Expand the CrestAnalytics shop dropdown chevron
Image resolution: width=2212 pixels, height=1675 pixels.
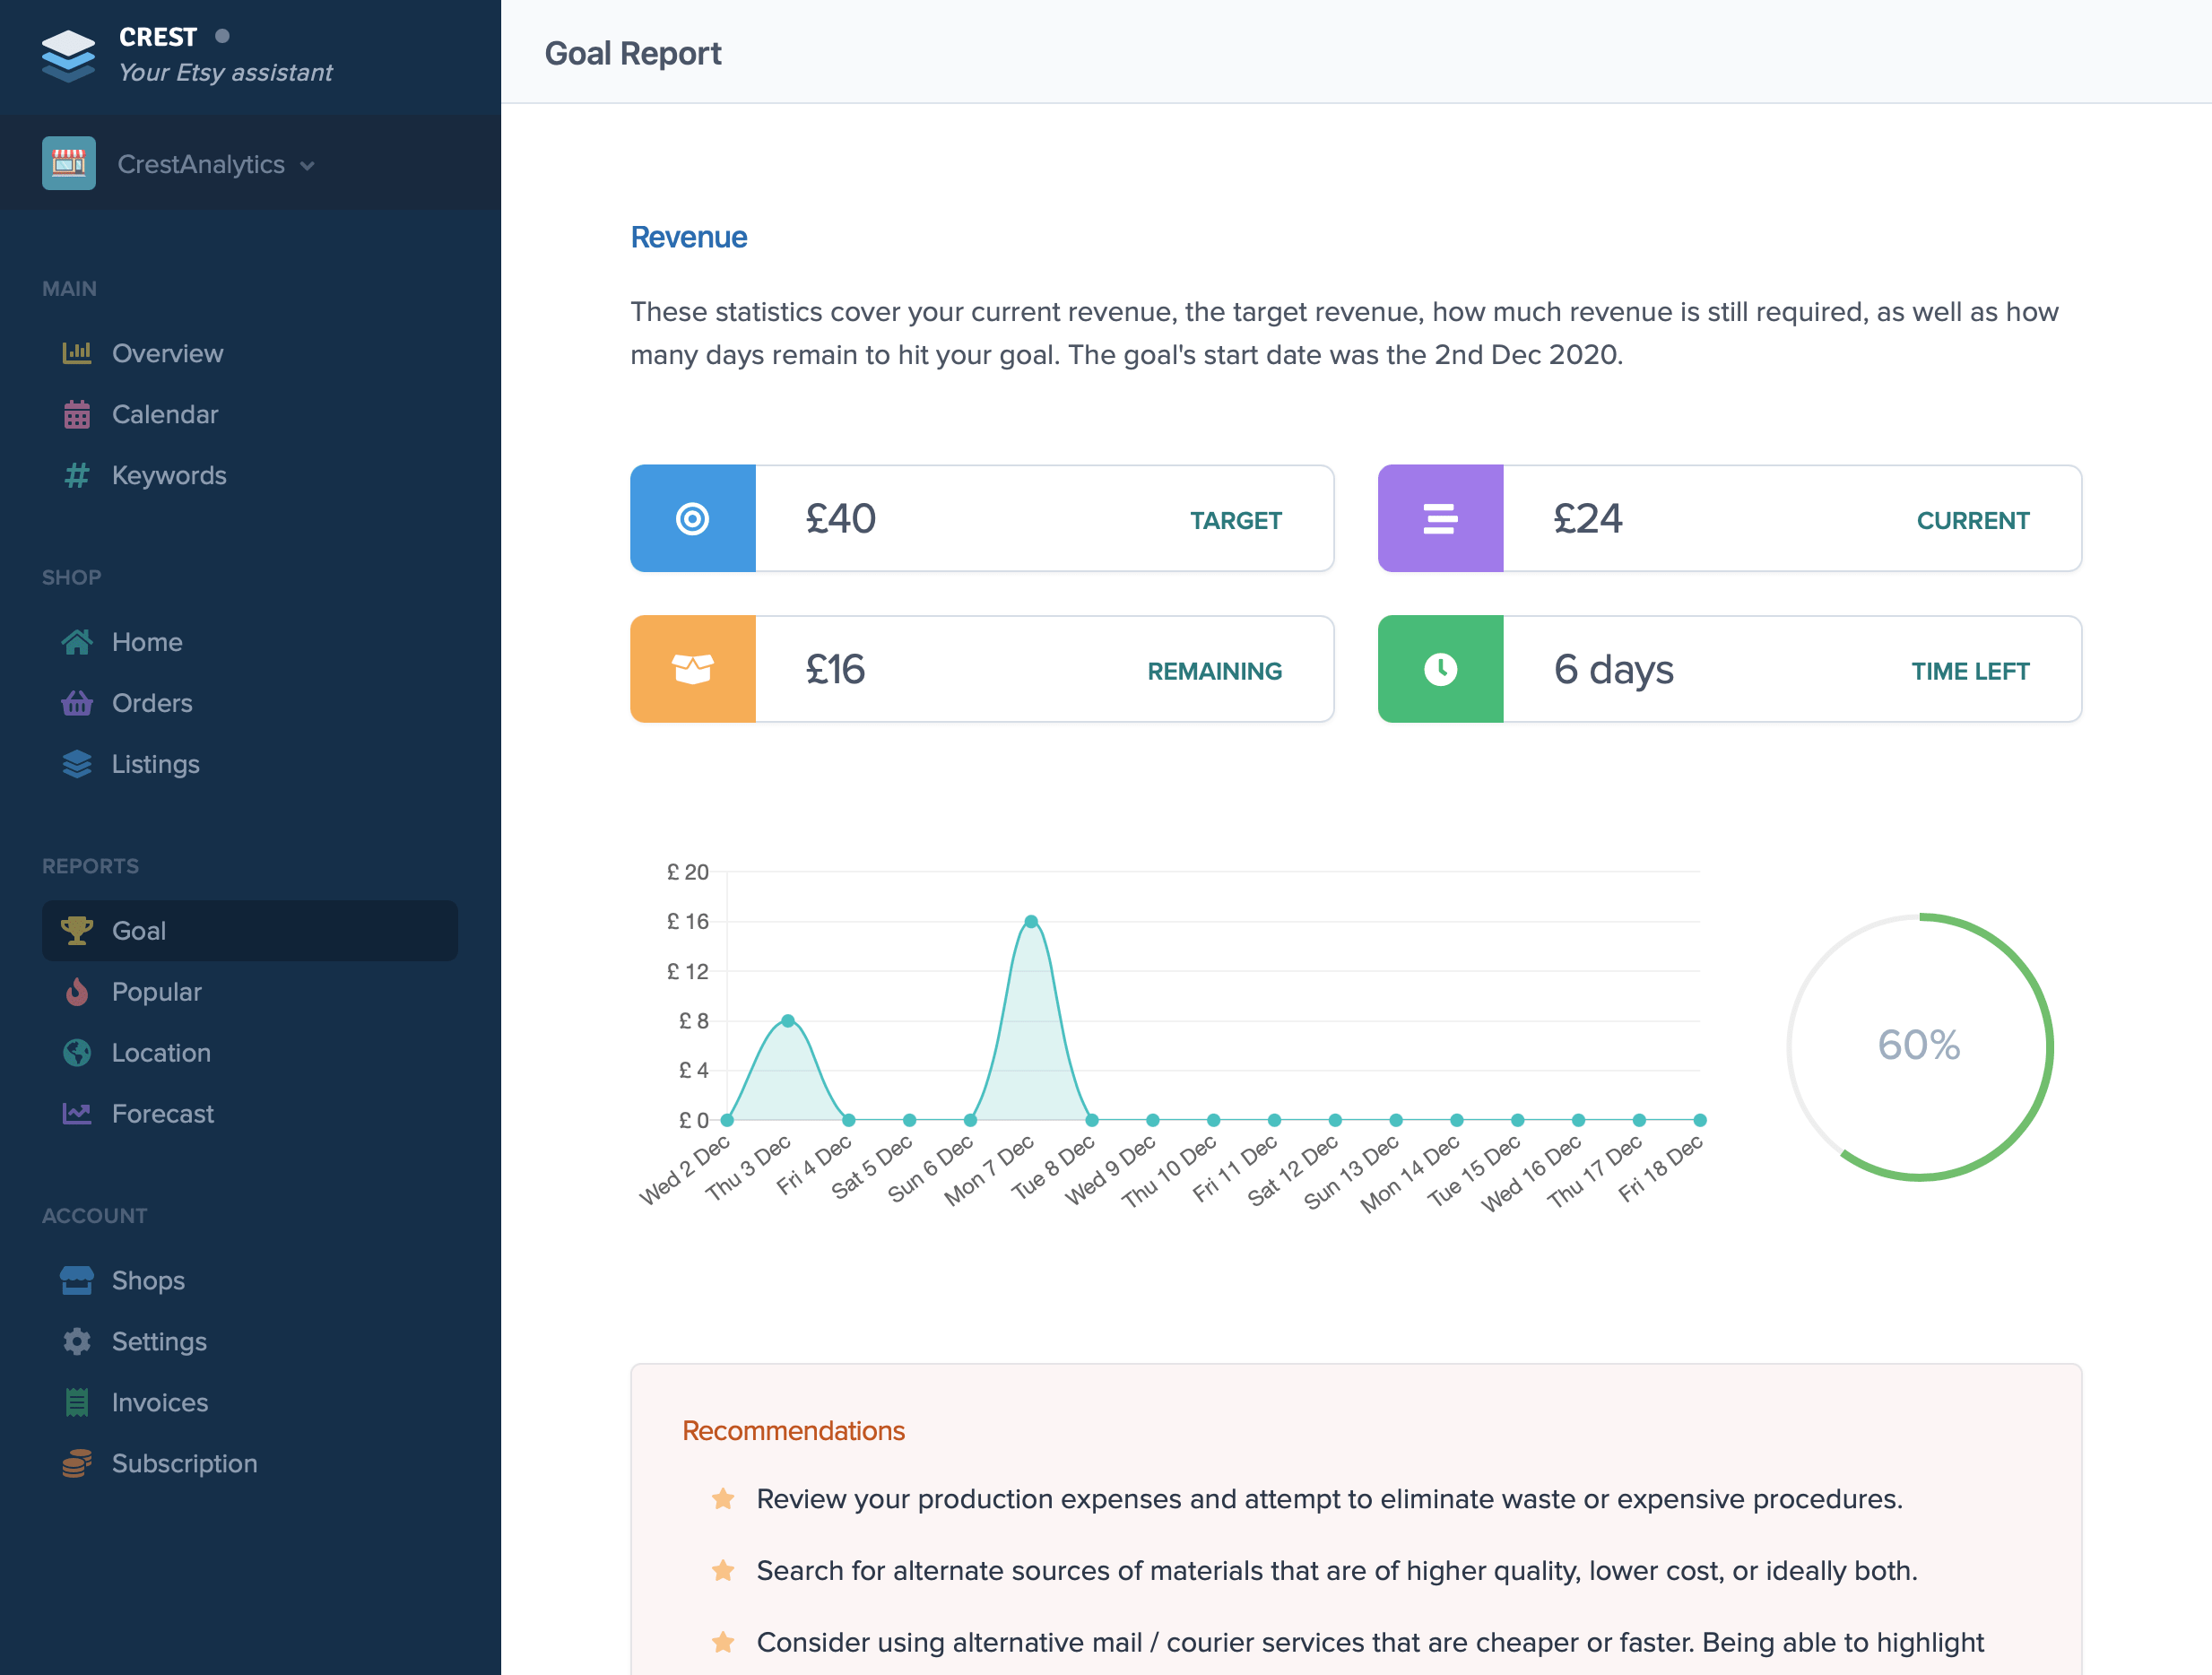(x=307, y=166)
